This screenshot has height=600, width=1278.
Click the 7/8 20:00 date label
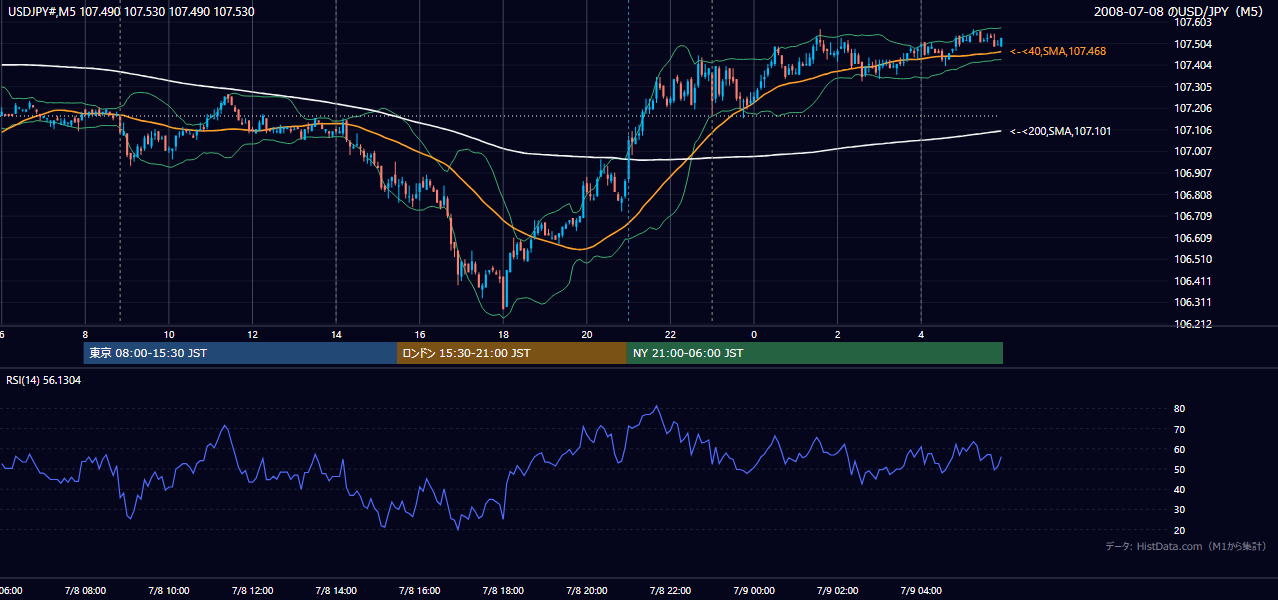[x=587, y=591]
